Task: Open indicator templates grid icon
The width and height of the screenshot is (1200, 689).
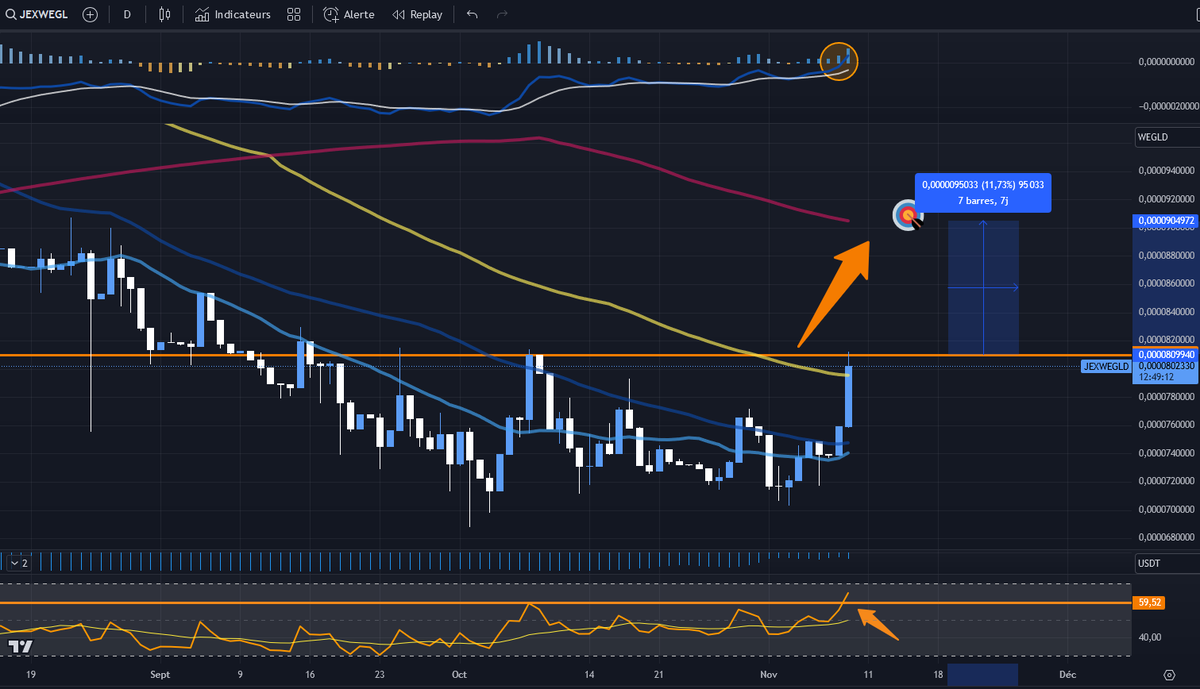Action: [293, 15]
